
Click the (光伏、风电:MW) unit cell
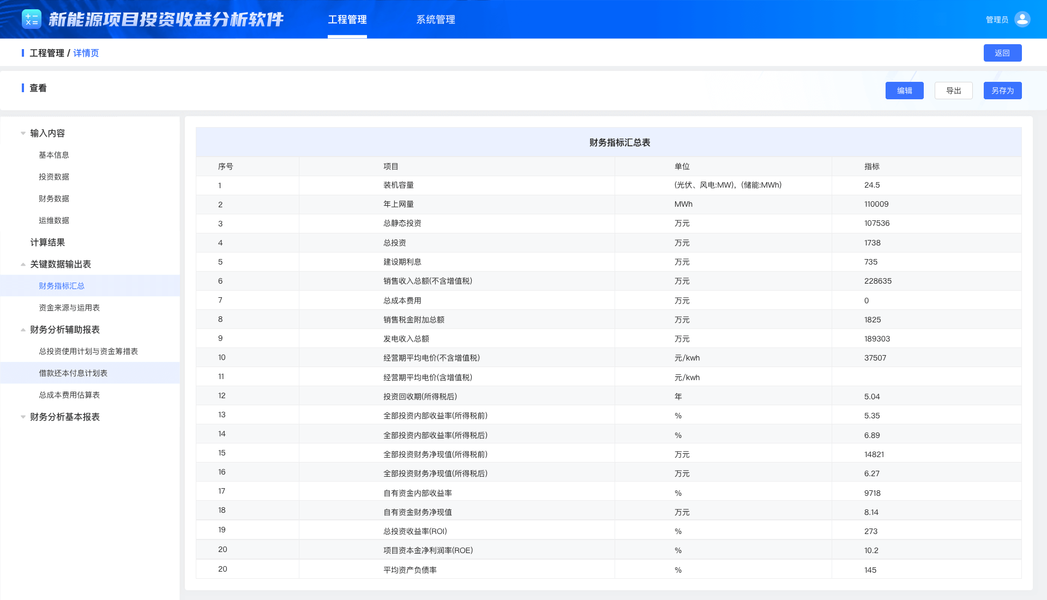728,185
